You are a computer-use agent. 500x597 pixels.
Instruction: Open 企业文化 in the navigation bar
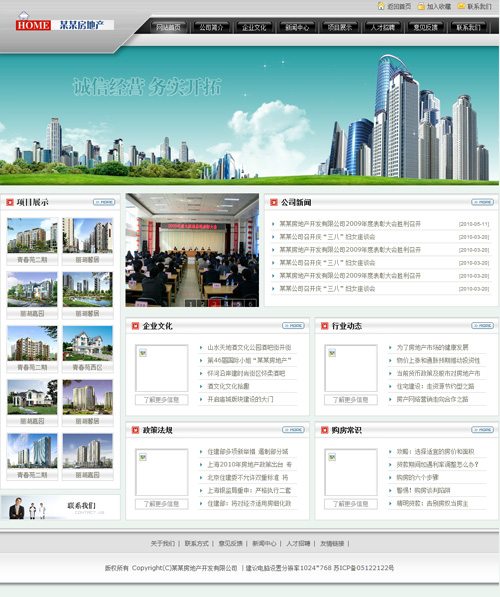coord(254,27)
